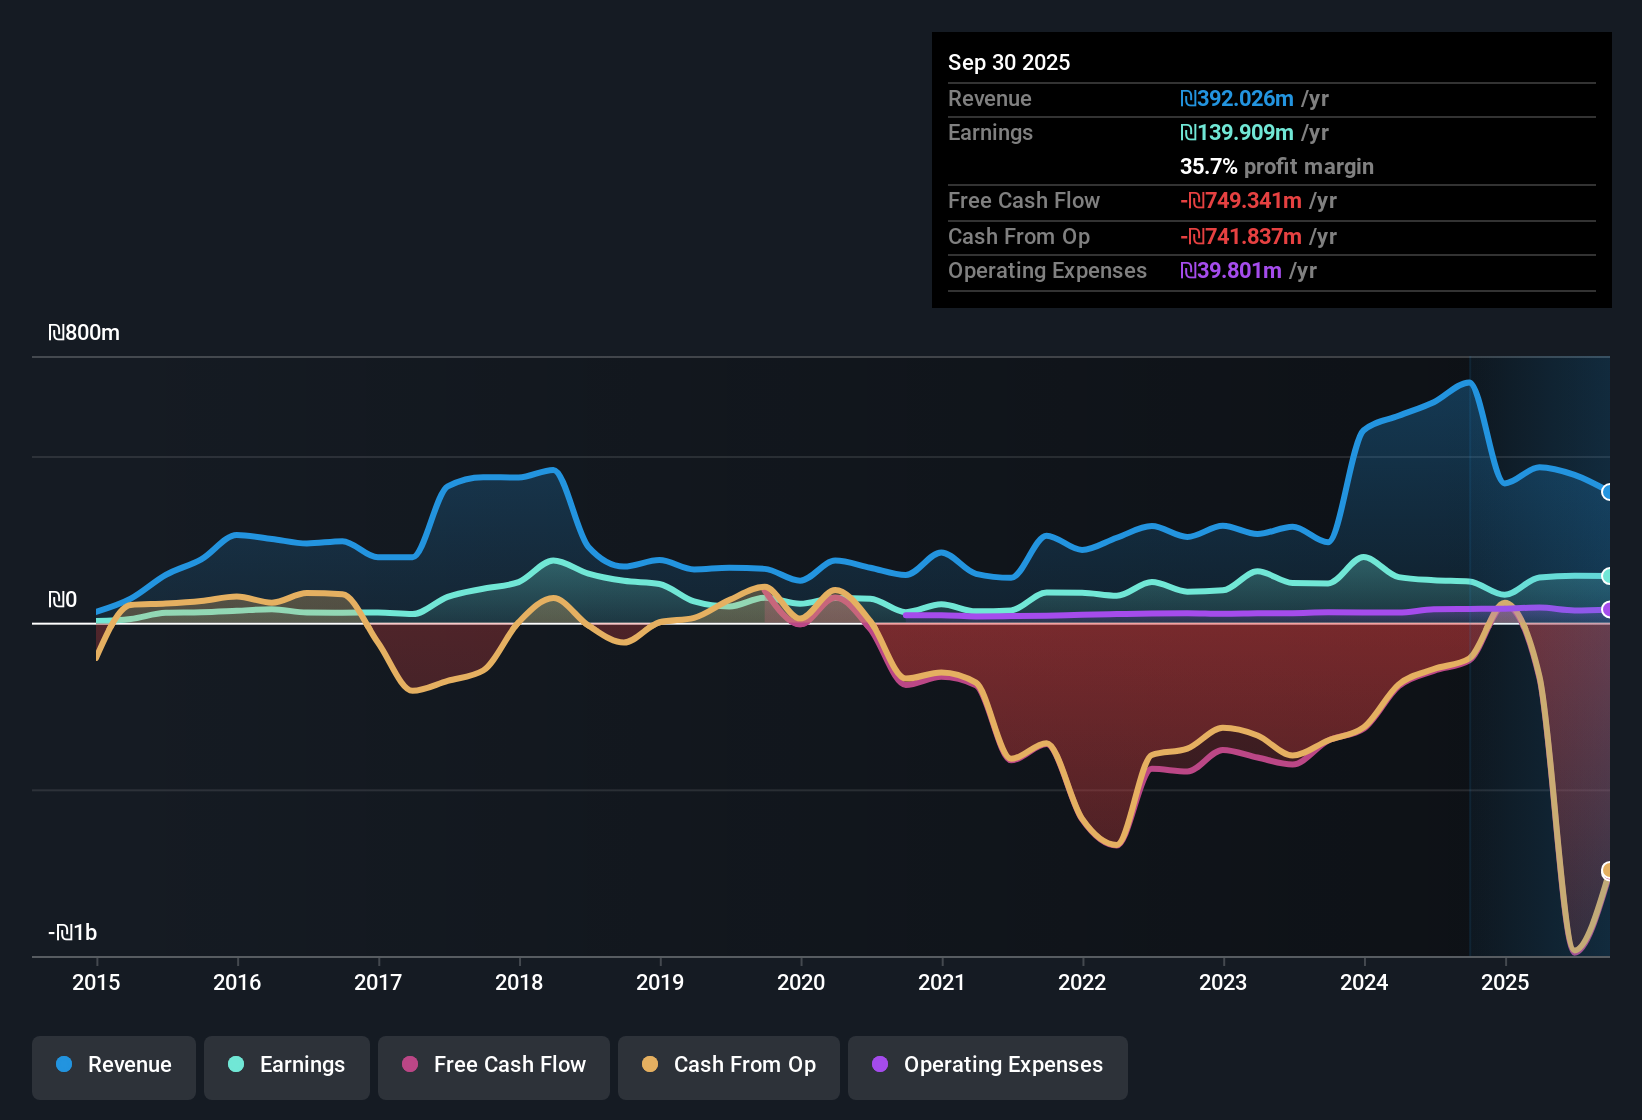Click the ₪800m axis value label
Image resolution: width=1642 pixels, height=1120 pixels.
point(84,332)
